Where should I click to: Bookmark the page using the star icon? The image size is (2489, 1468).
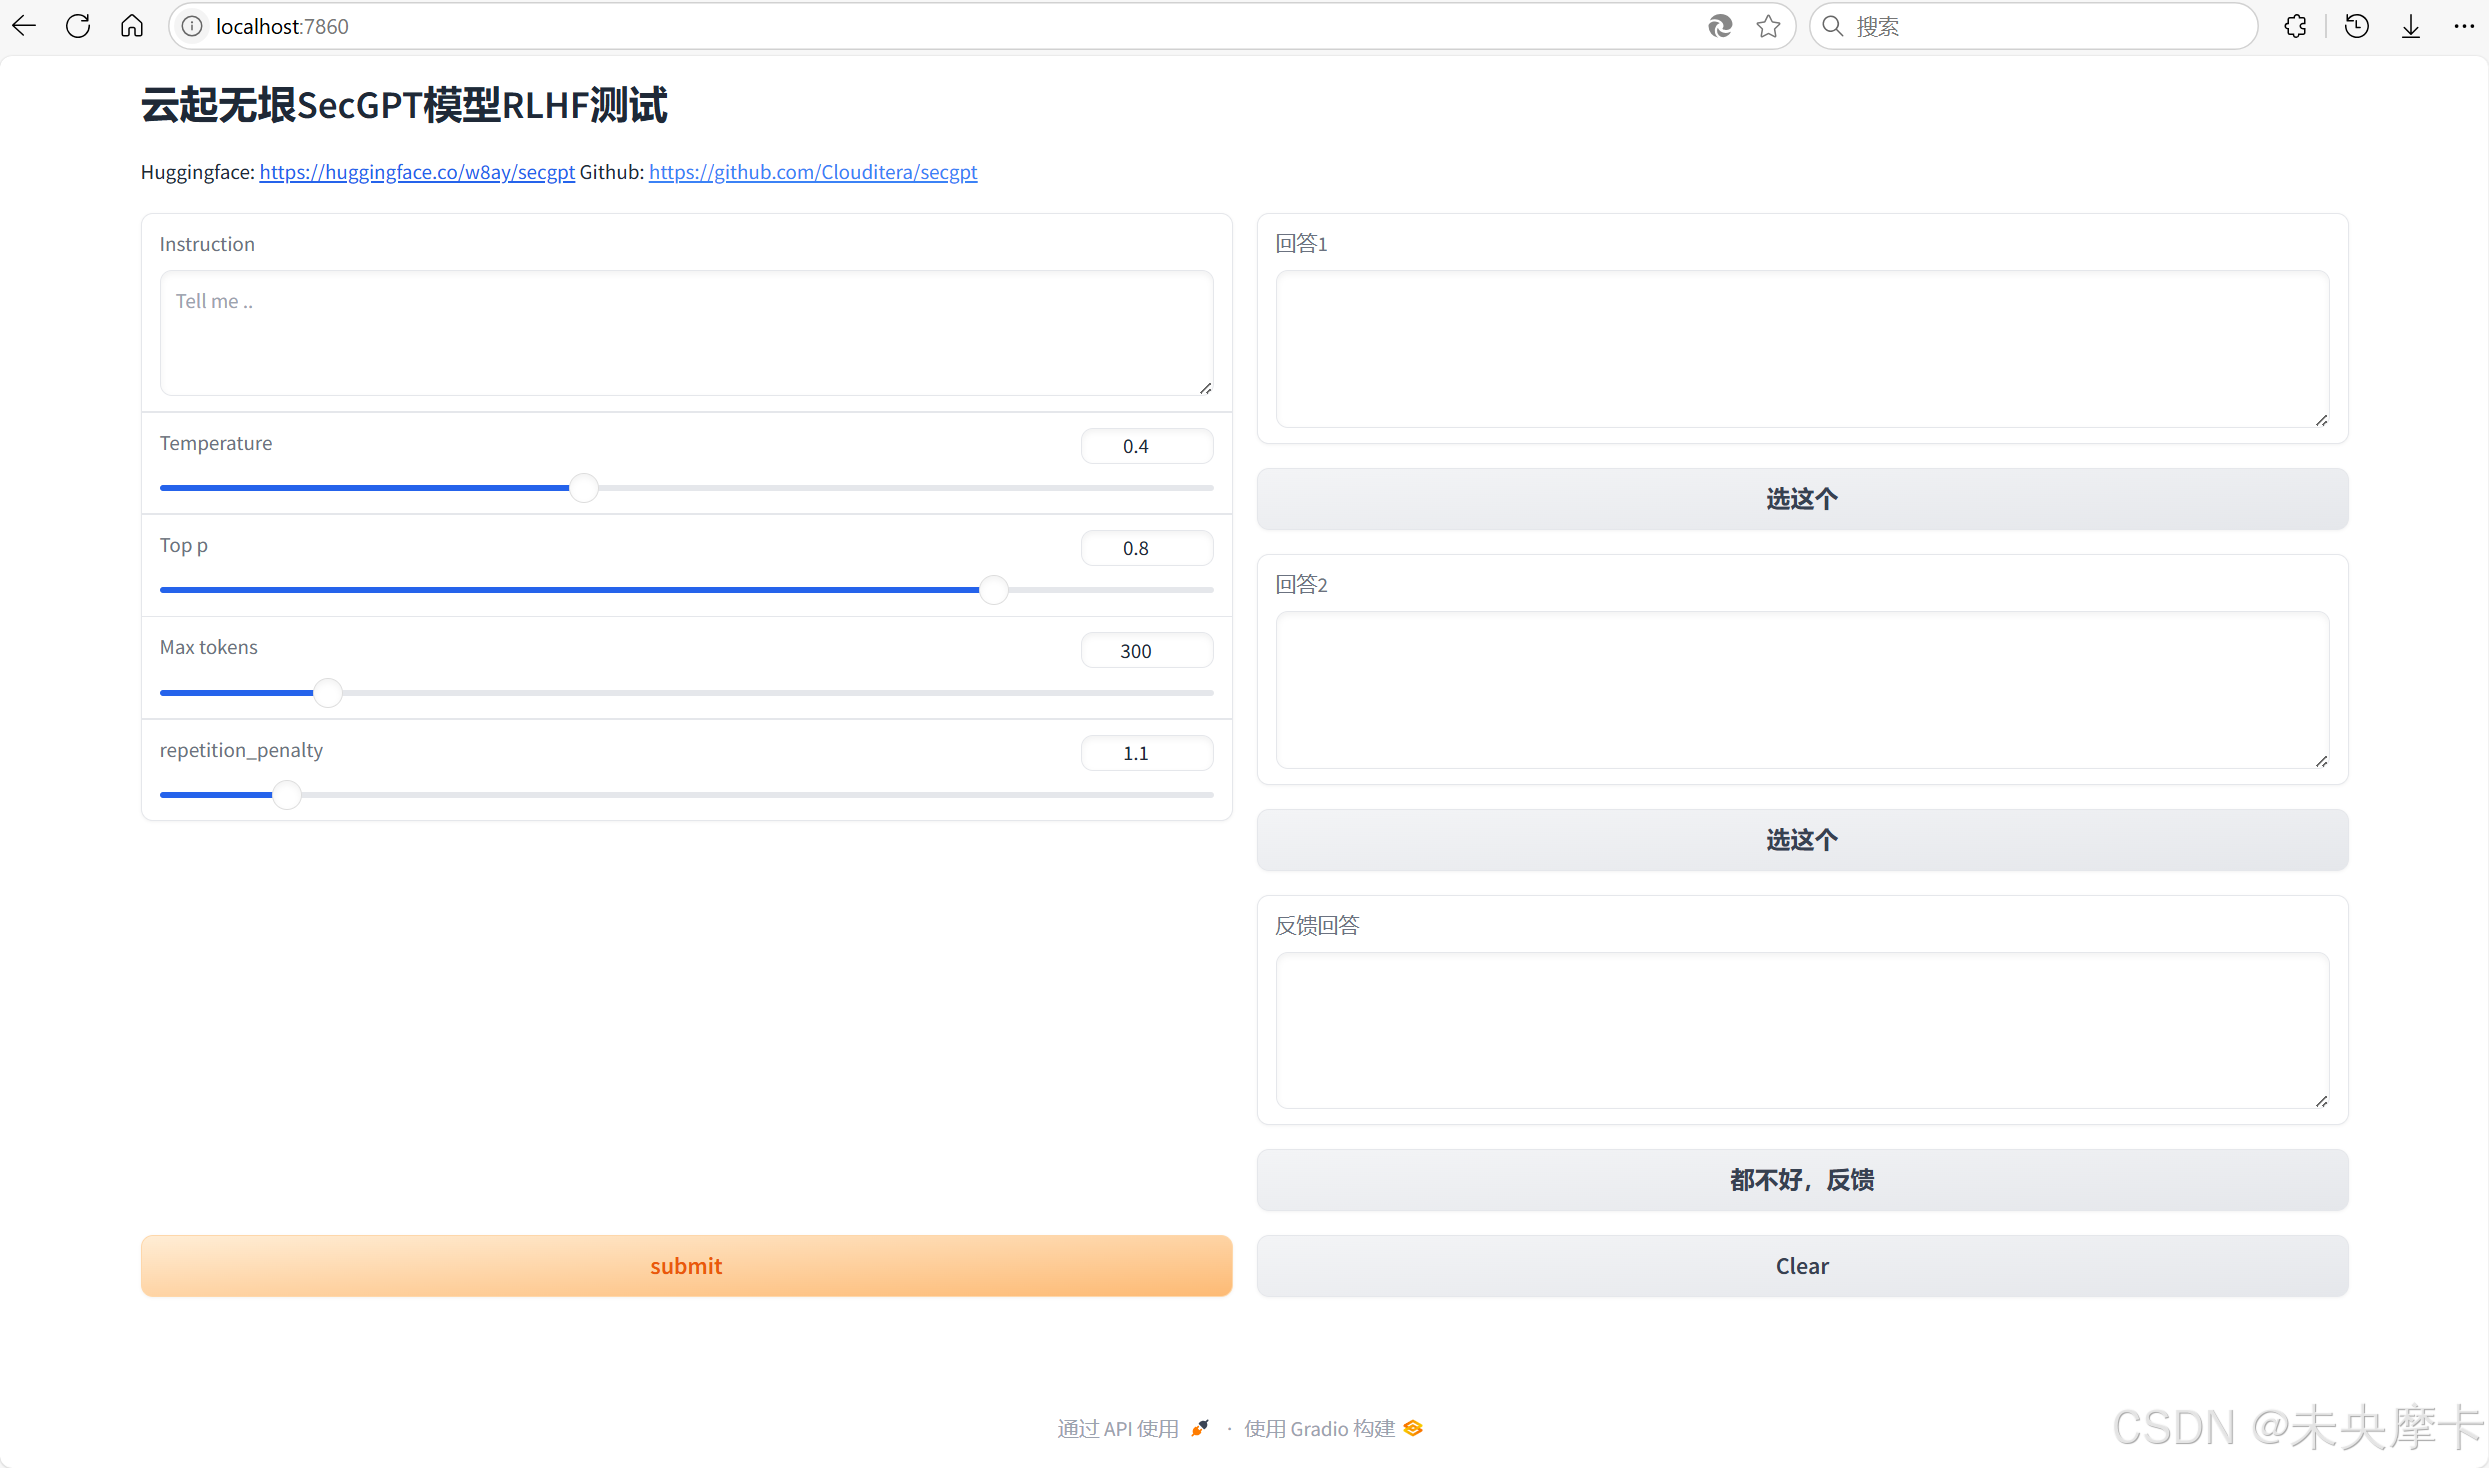pos(1769,25)
